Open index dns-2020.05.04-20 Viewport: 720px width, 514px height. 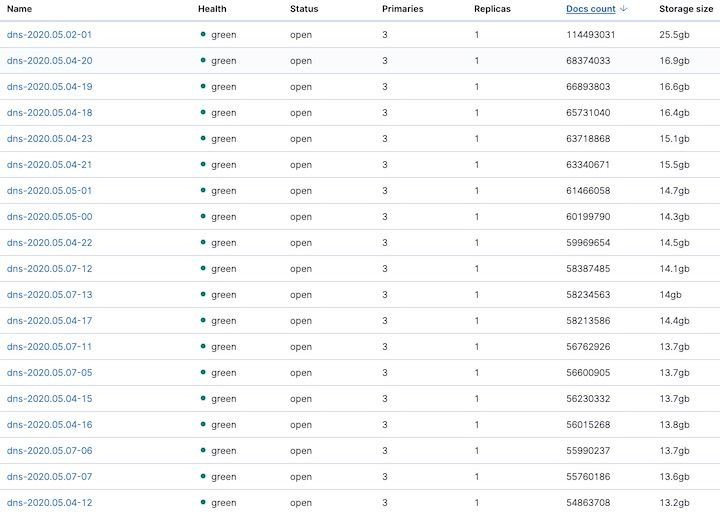click(x=49, y=61)
